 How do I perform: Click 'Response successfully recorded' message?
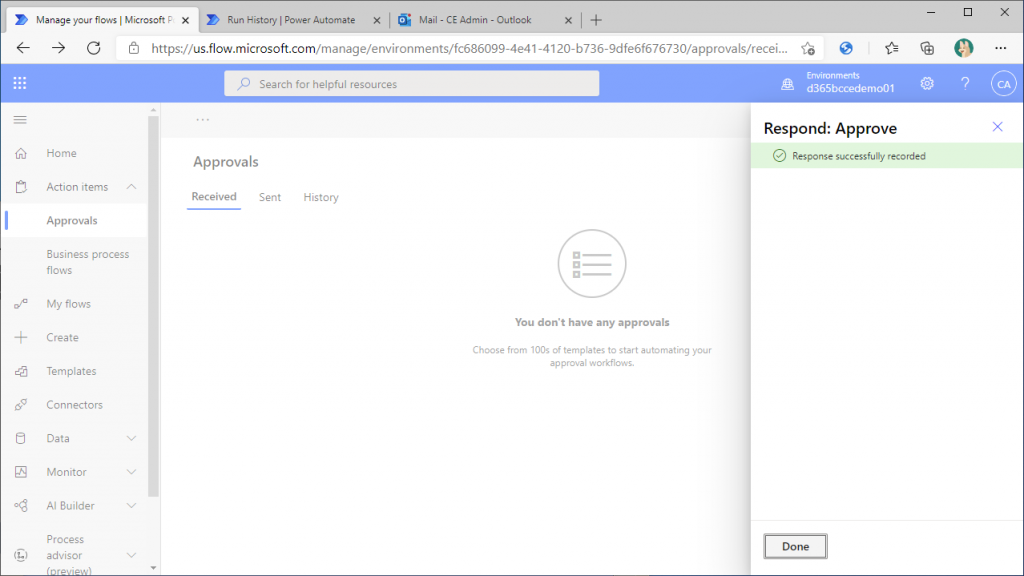[858, 156]
